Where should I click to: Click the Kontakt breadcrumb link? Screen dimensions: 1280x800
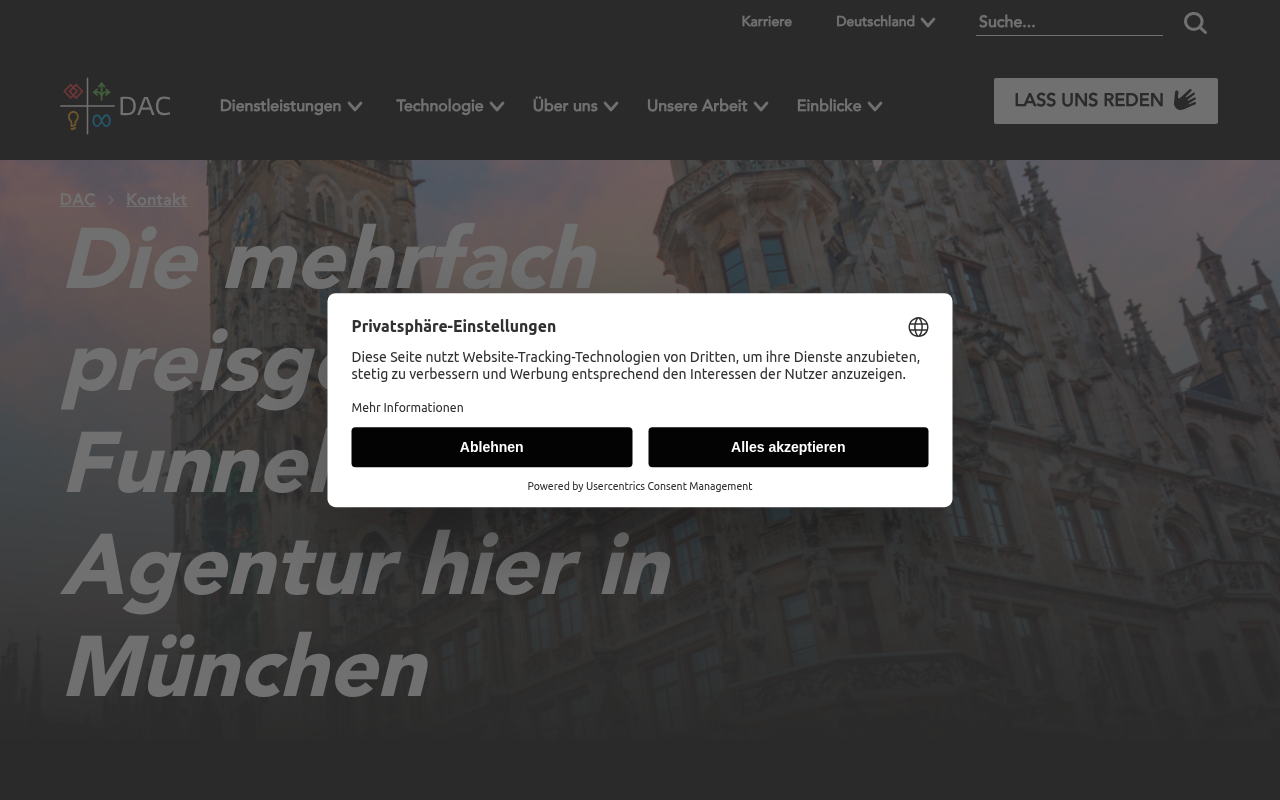(x=156, y=200)
